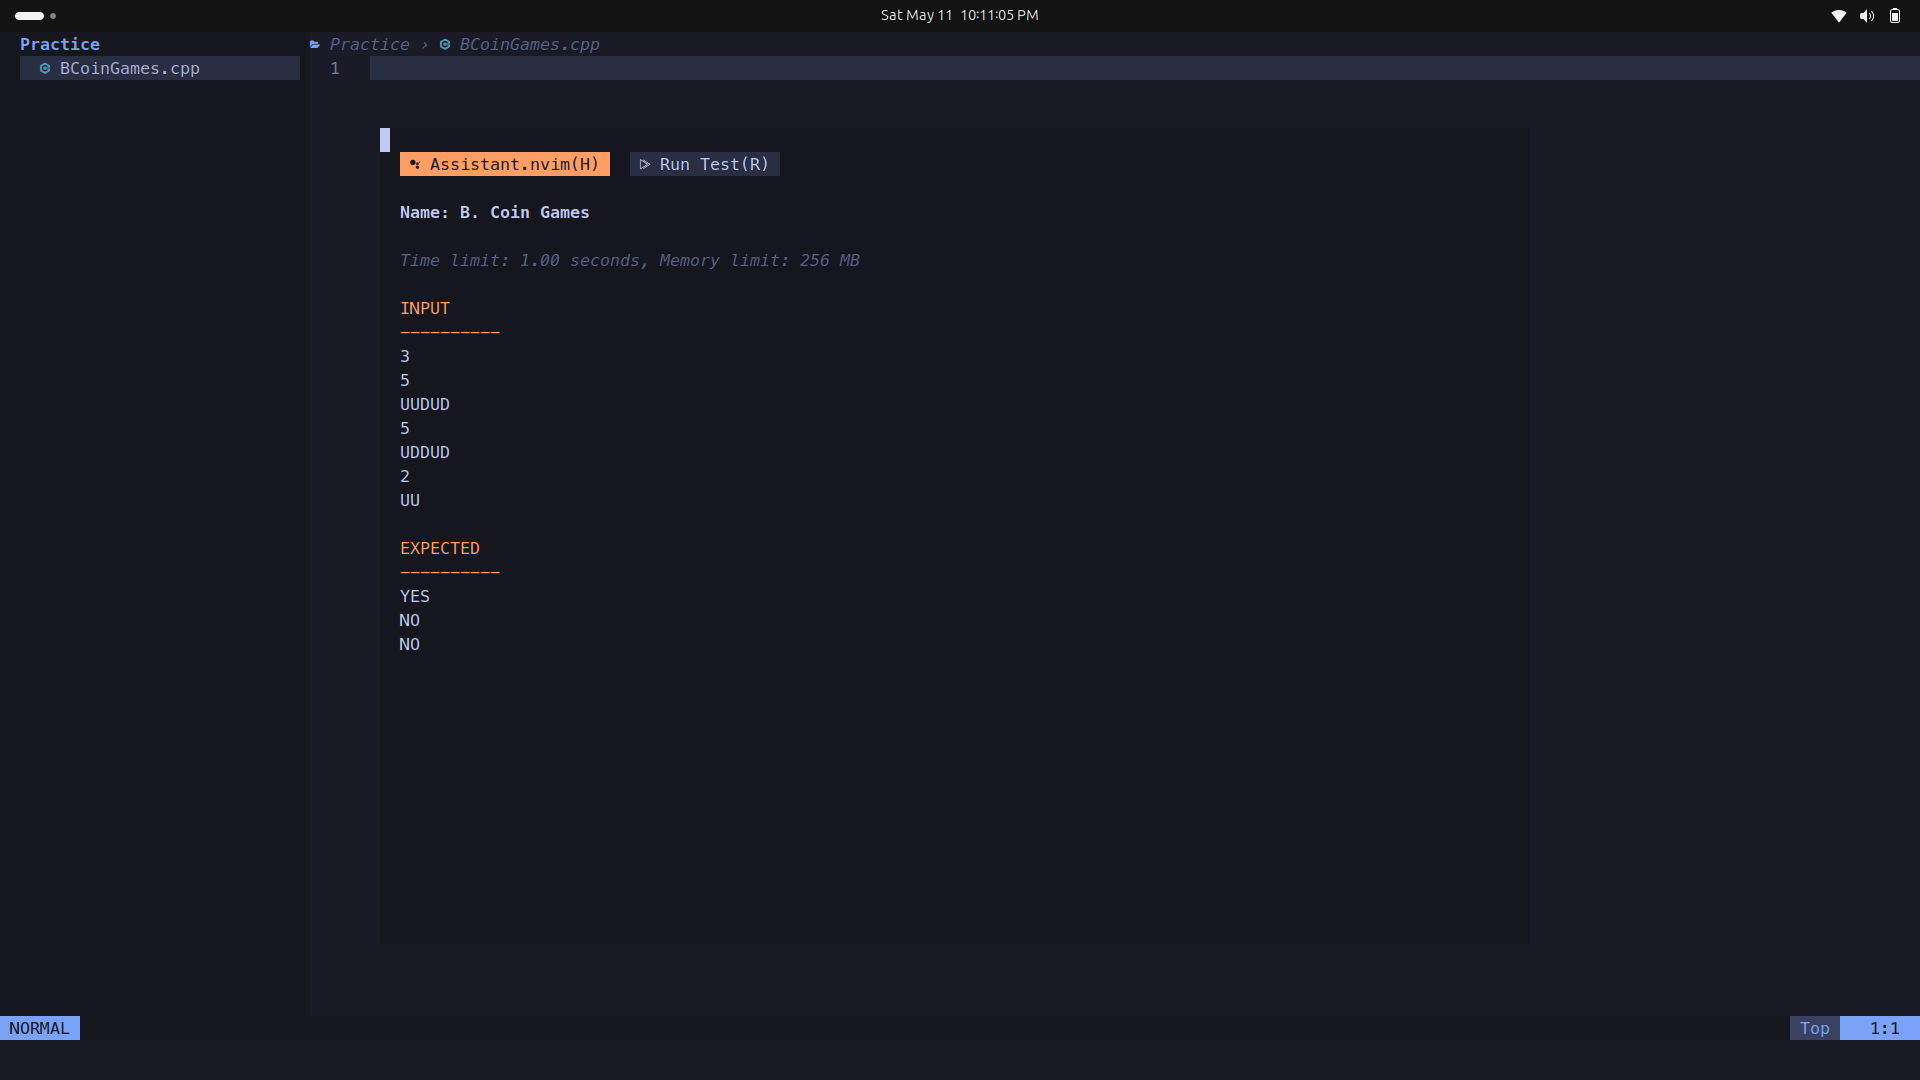Click the BCoinGames.cpp breadcrumb segment
The image size is (1920, 1080).
(x=529, y=44)
